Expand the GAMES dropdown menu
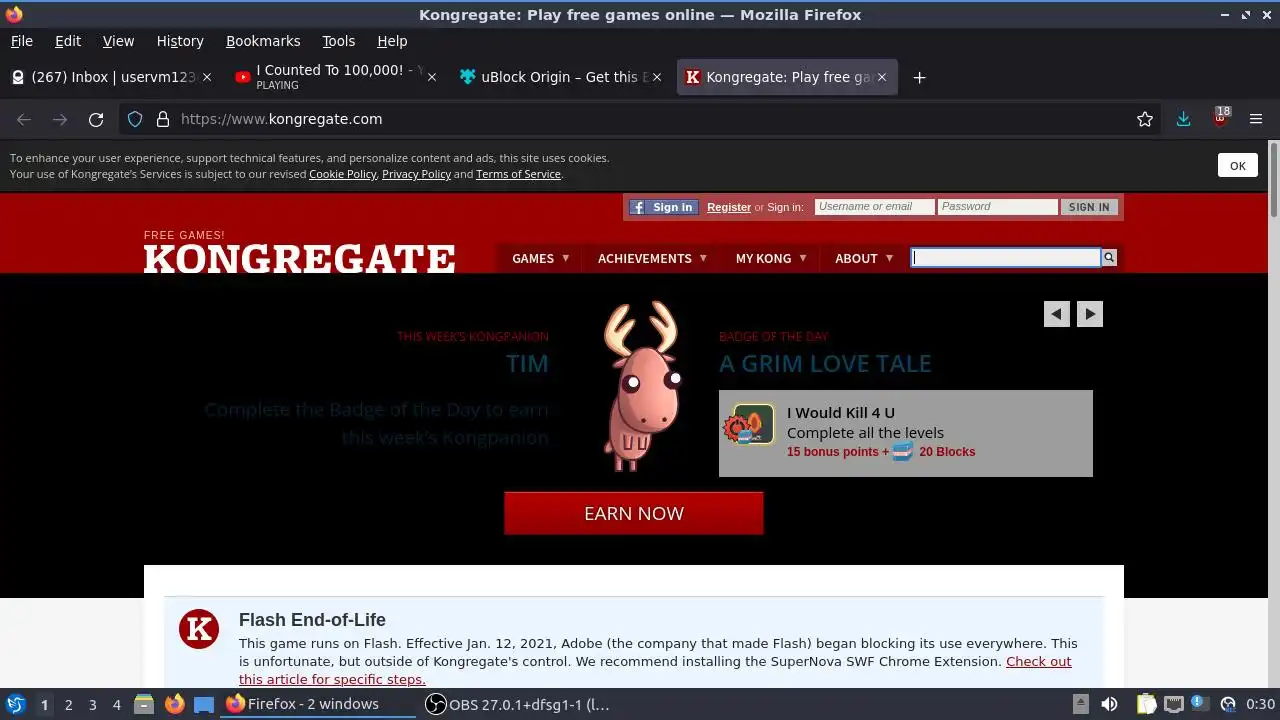The image size is (1280, 720). (x=541, y=258)
